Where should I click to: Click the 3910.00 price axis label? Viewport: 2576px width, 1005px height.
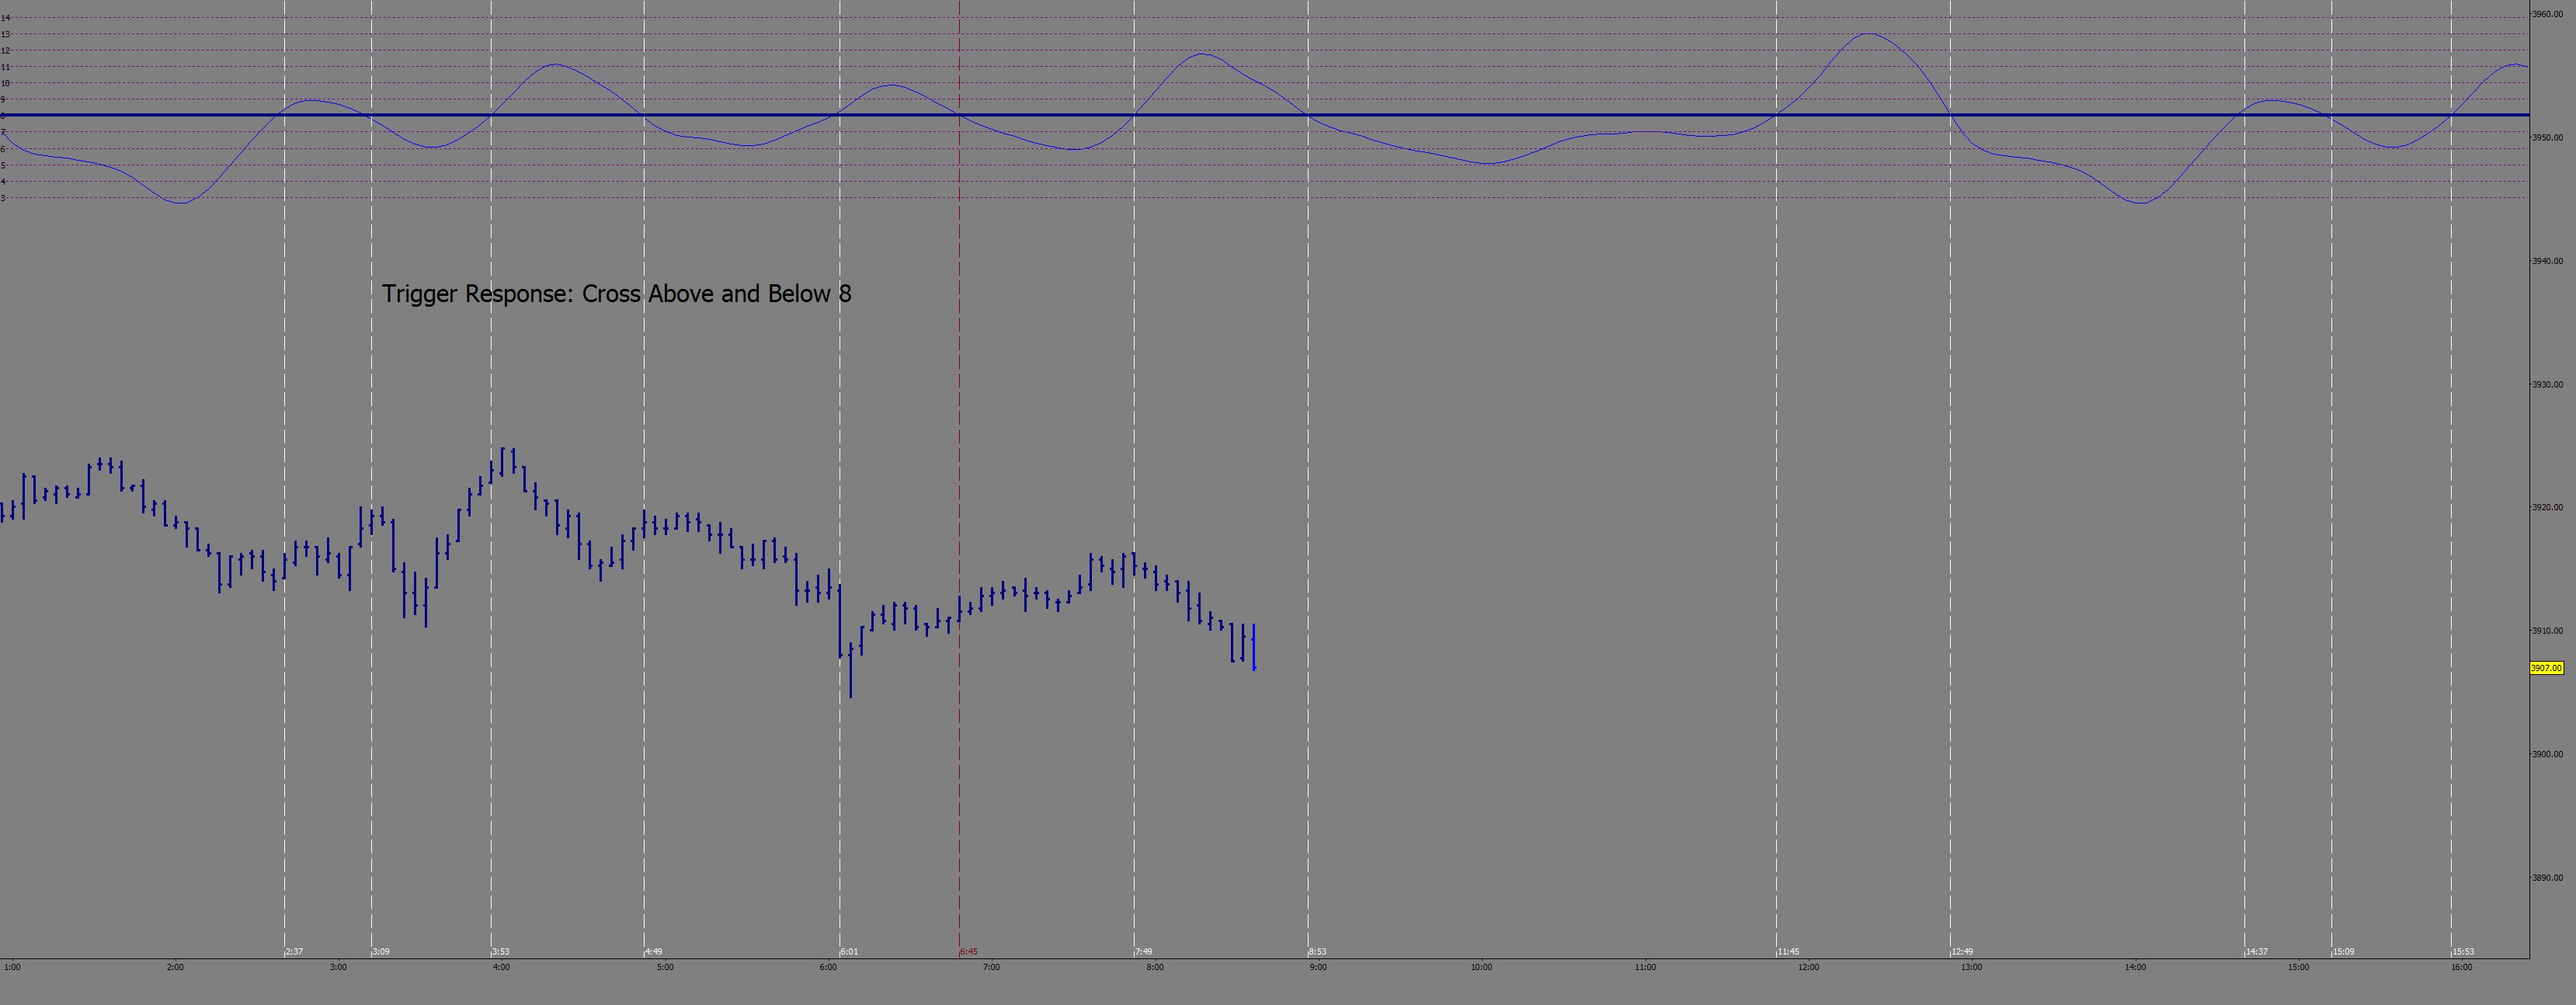(x=2548, y=631)
